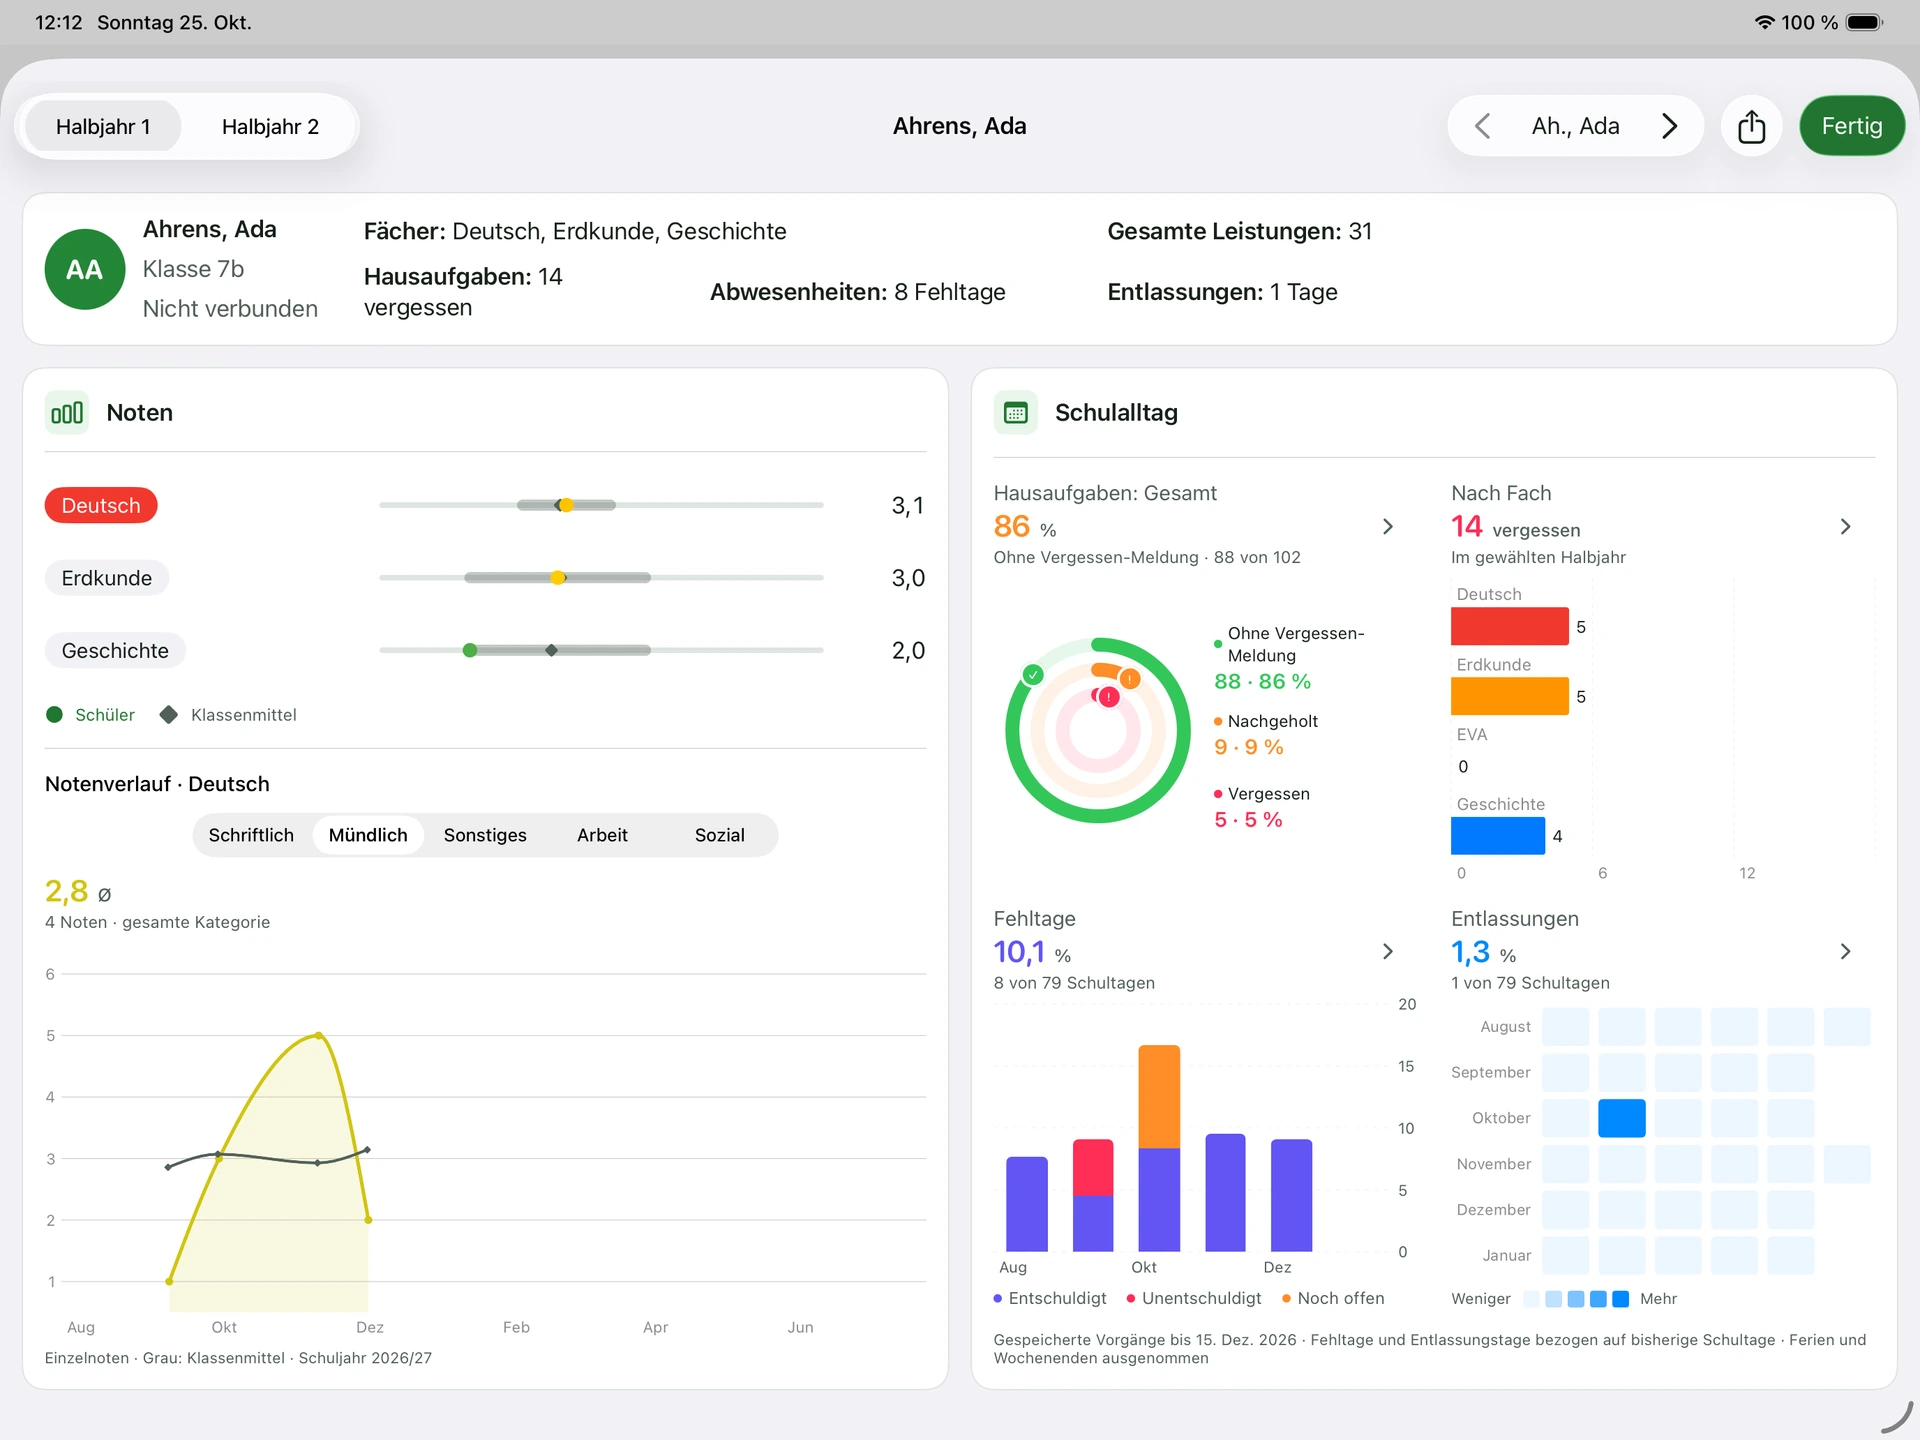Go to previous student with left chevron
This screenshot has width=1920, height=1440.
[x=1483, y=126]
